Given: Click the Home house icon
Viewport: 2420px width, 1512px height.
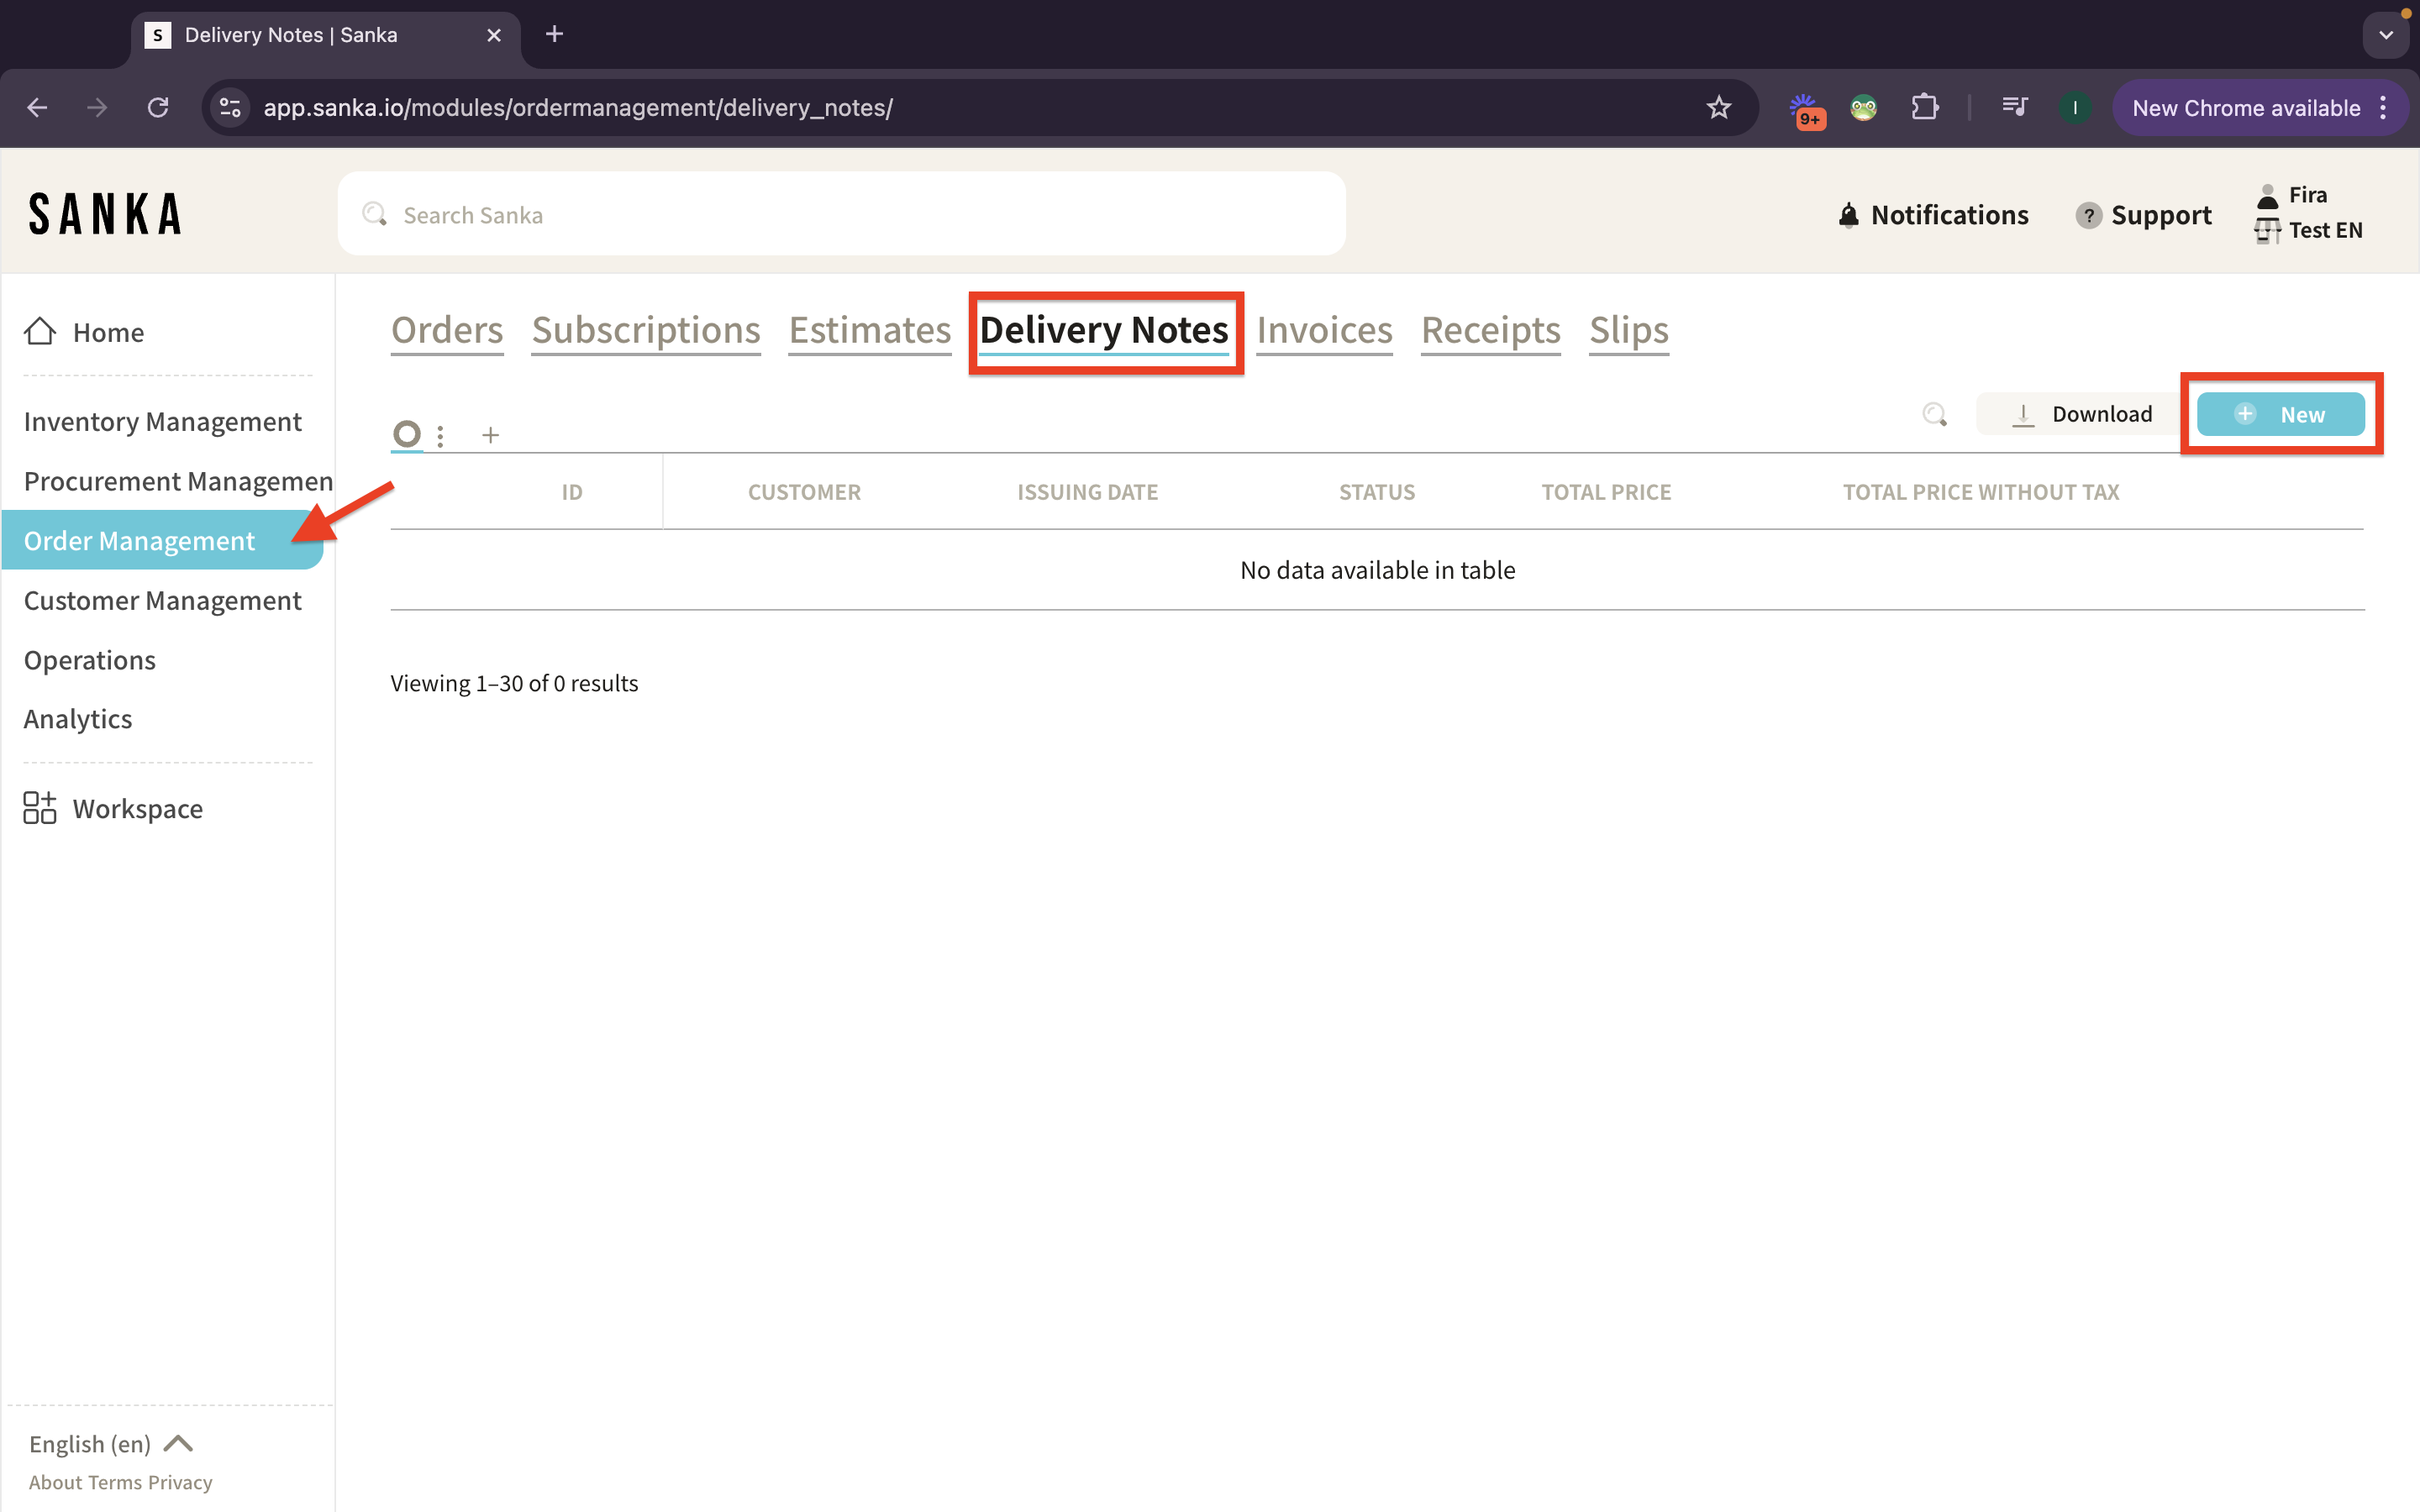Looking at the screenshot, I should 40,331.
